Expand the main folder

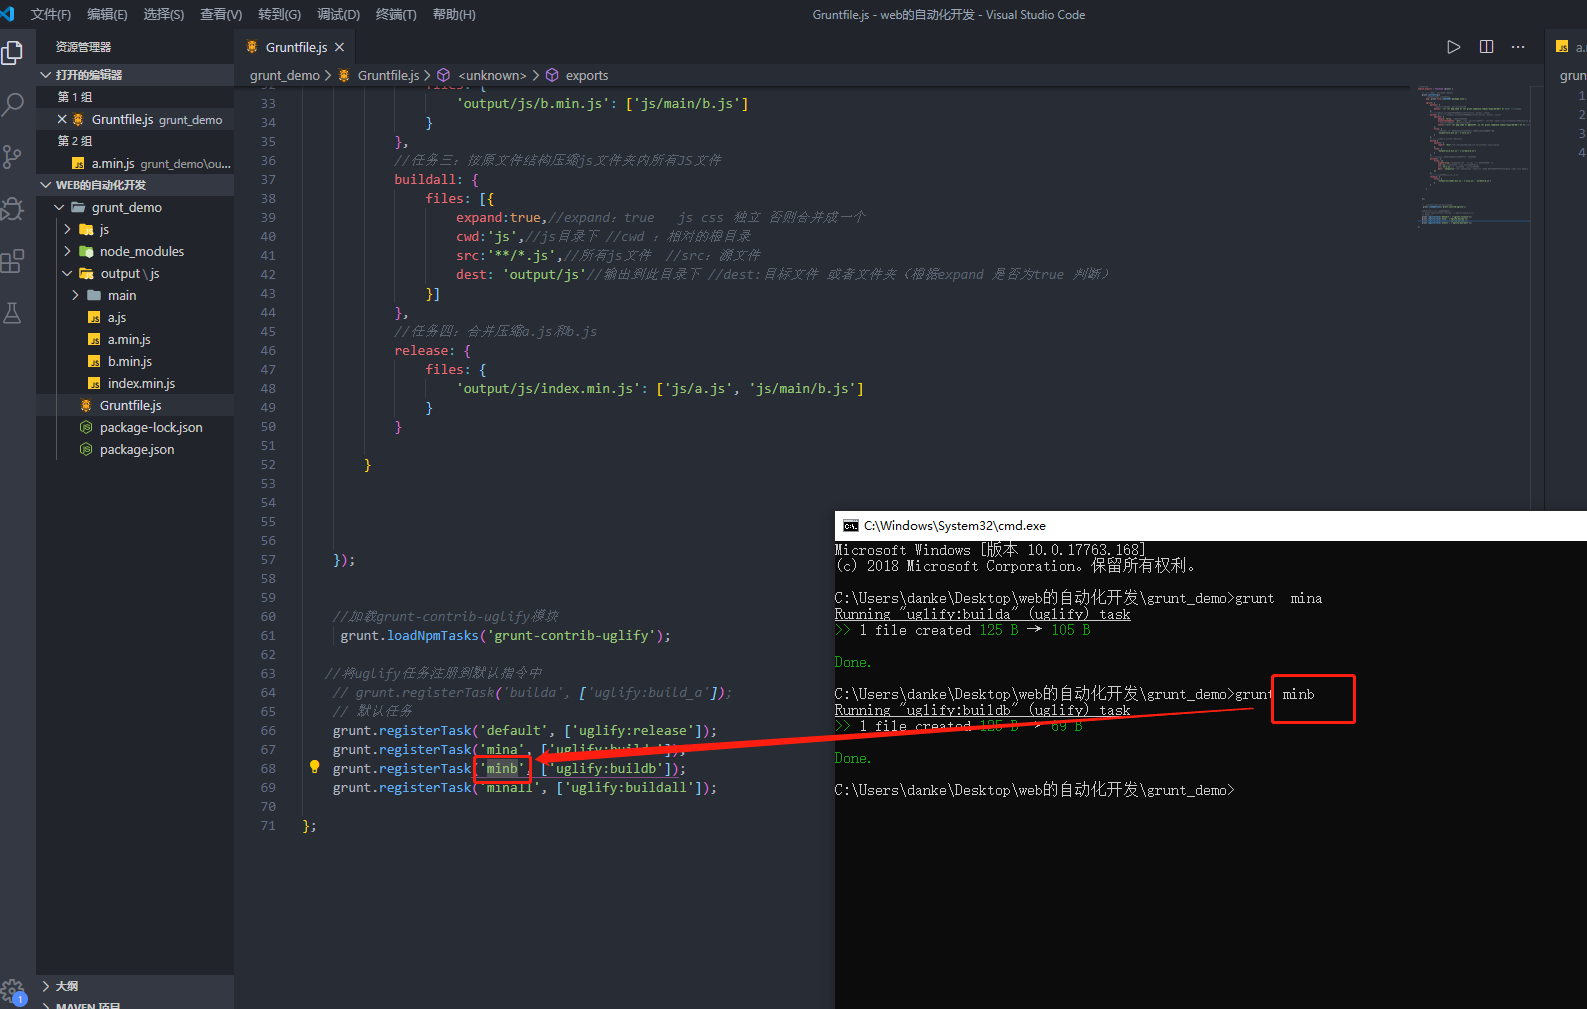[x=135, y=295]
